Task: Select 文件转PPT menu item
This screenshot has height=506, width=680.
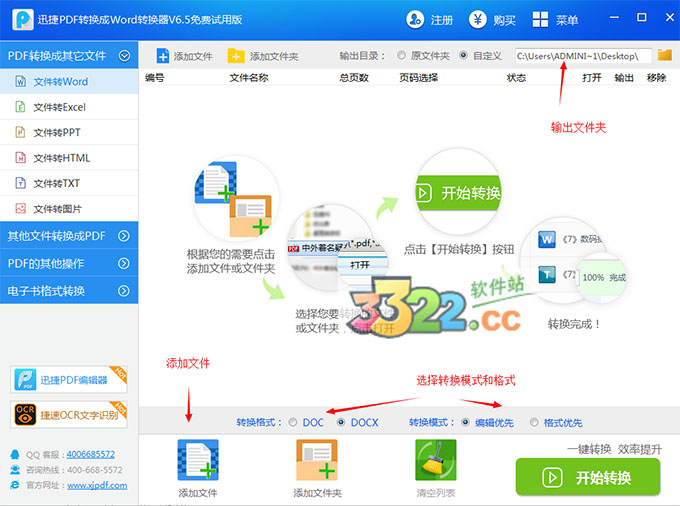Action: 69,132
